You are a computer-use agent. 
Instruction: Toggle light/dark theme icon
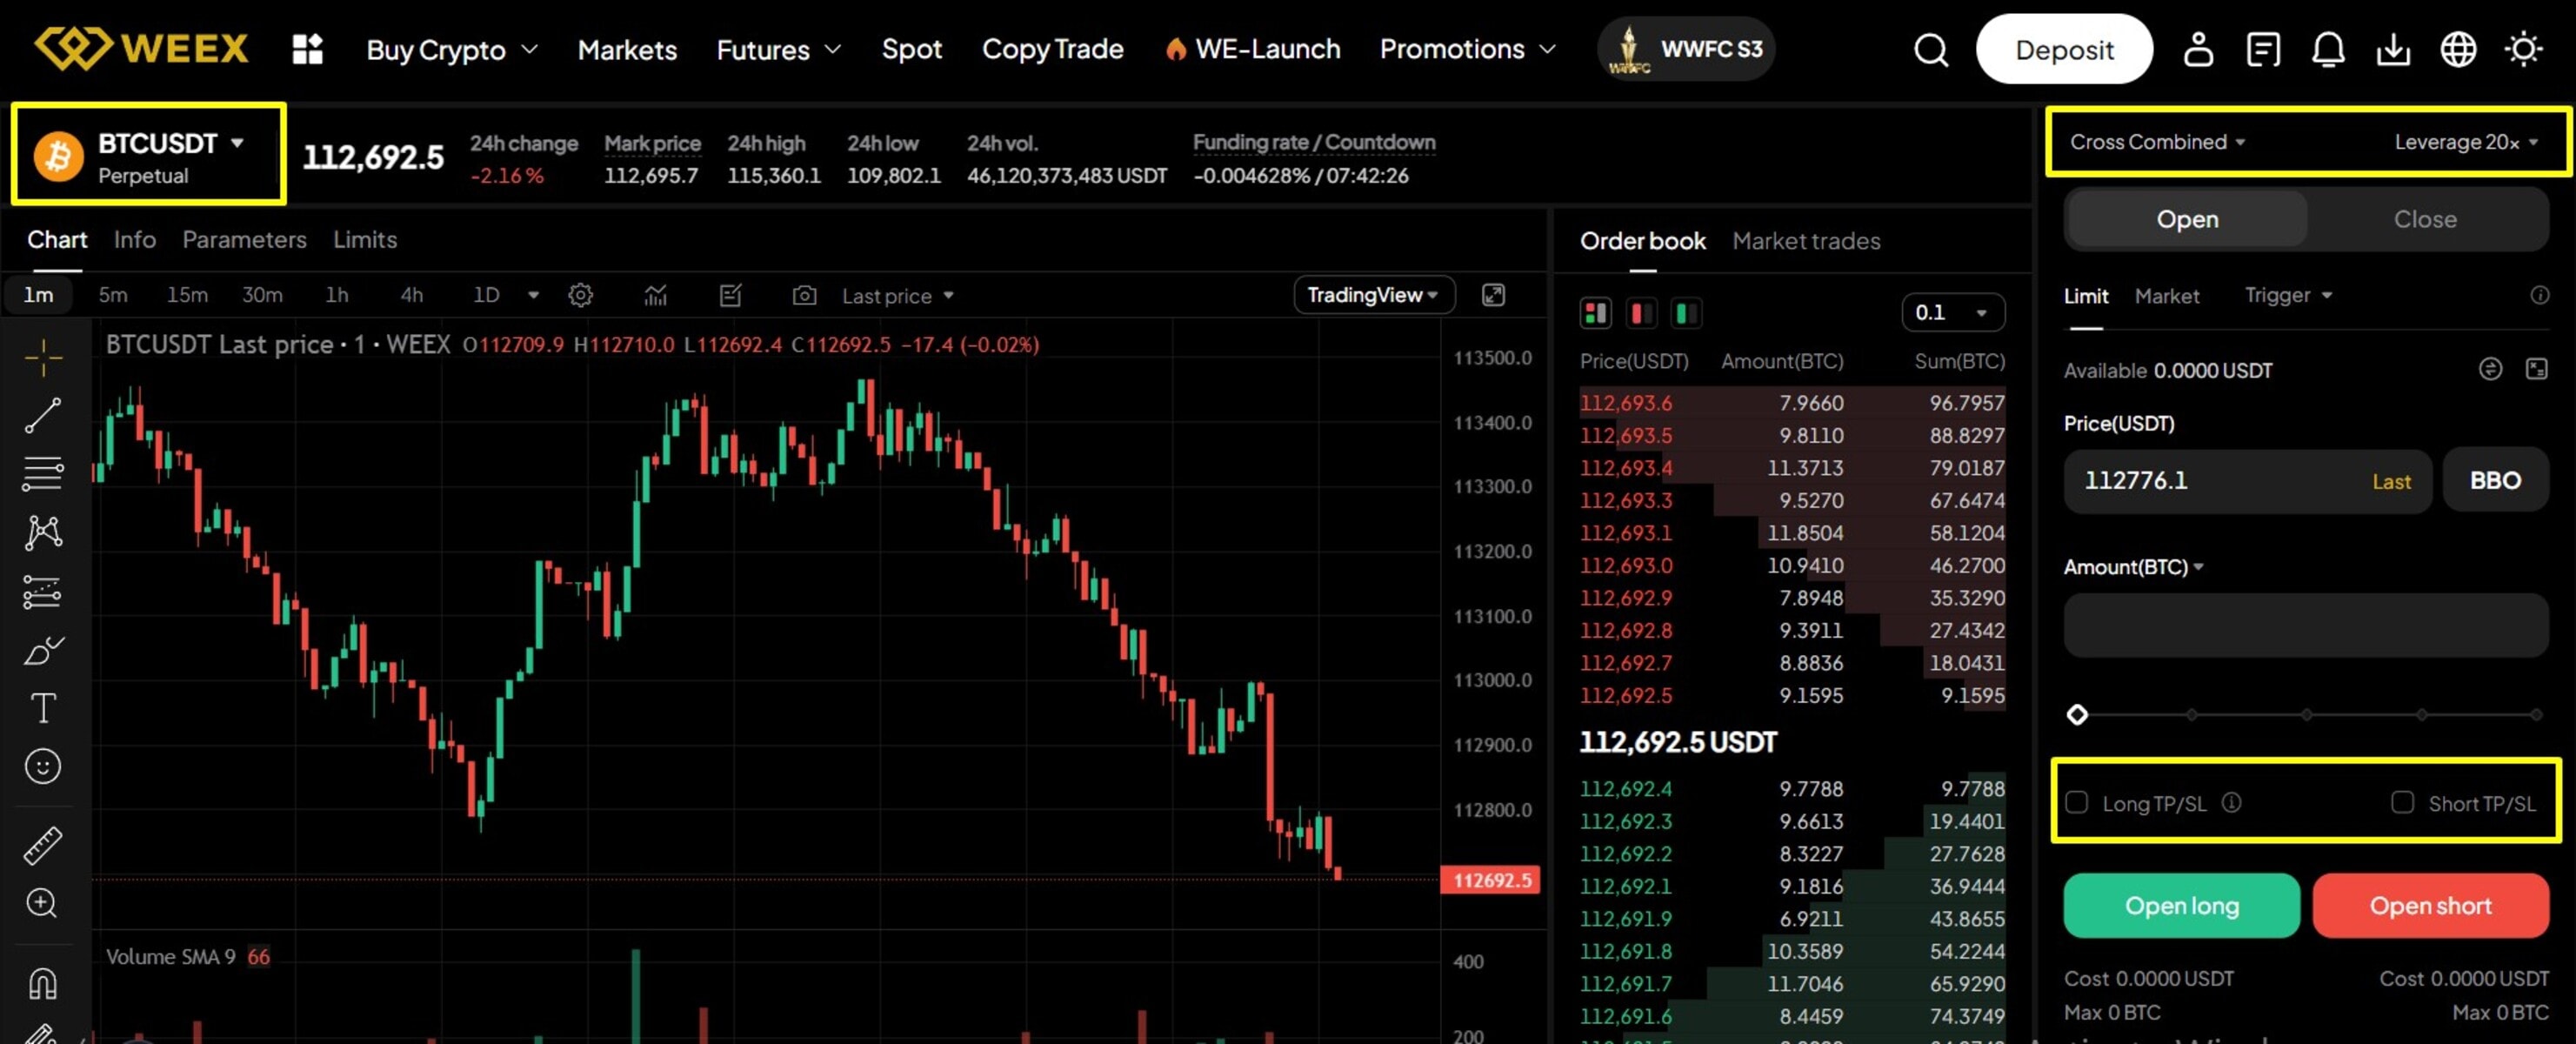(2523, 49)
